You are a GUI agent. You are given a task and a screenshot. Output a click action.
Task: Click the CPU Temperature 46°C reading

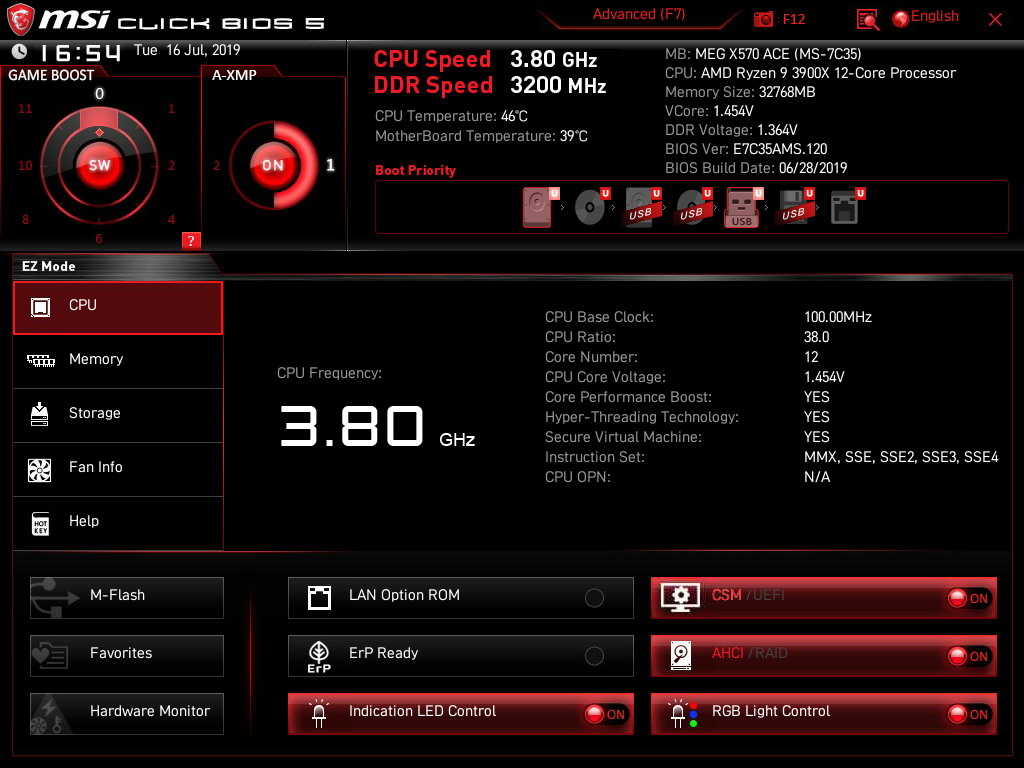tap(451, 116)
